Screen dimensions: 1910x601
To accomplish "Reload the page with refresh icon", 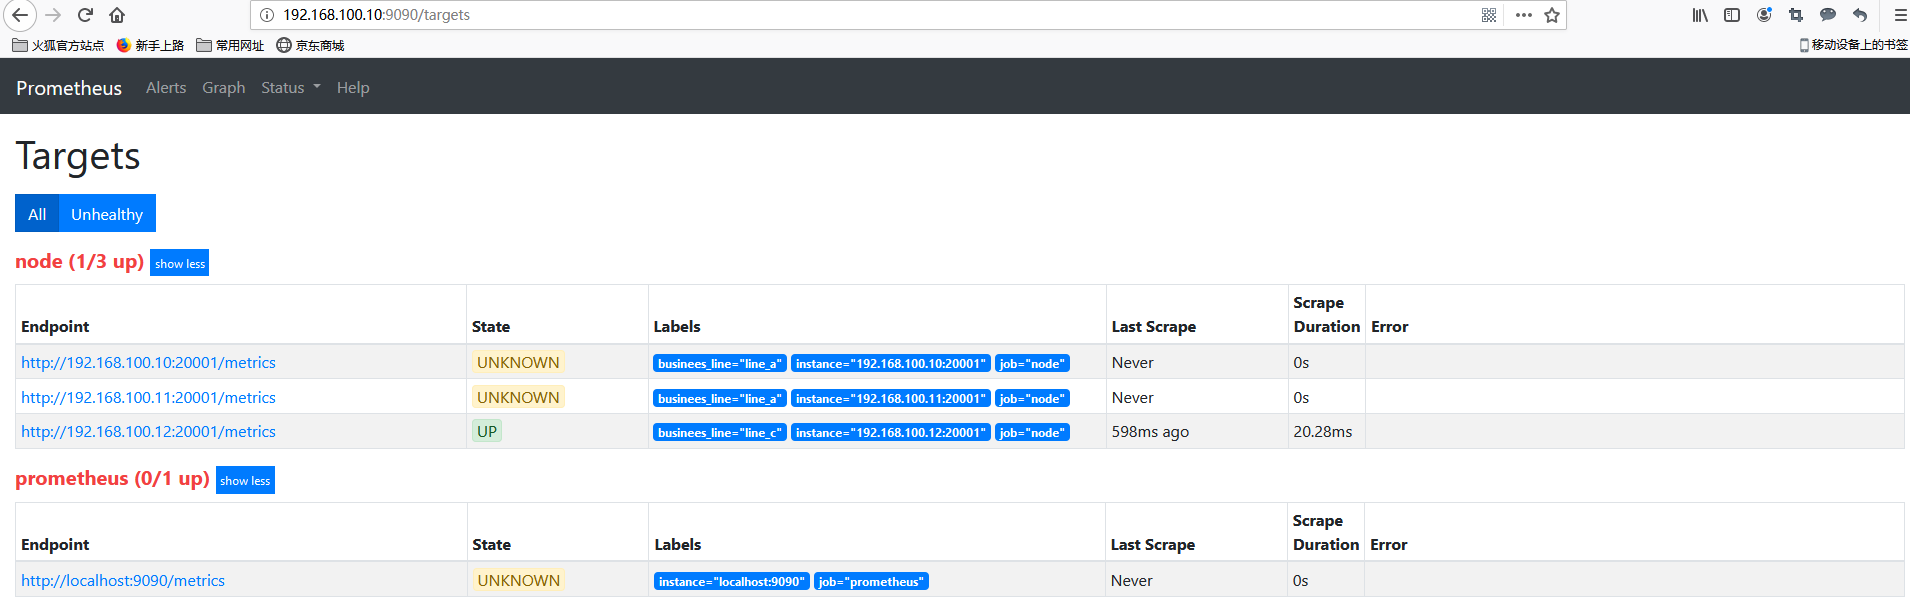I will [x=85, y=15].
